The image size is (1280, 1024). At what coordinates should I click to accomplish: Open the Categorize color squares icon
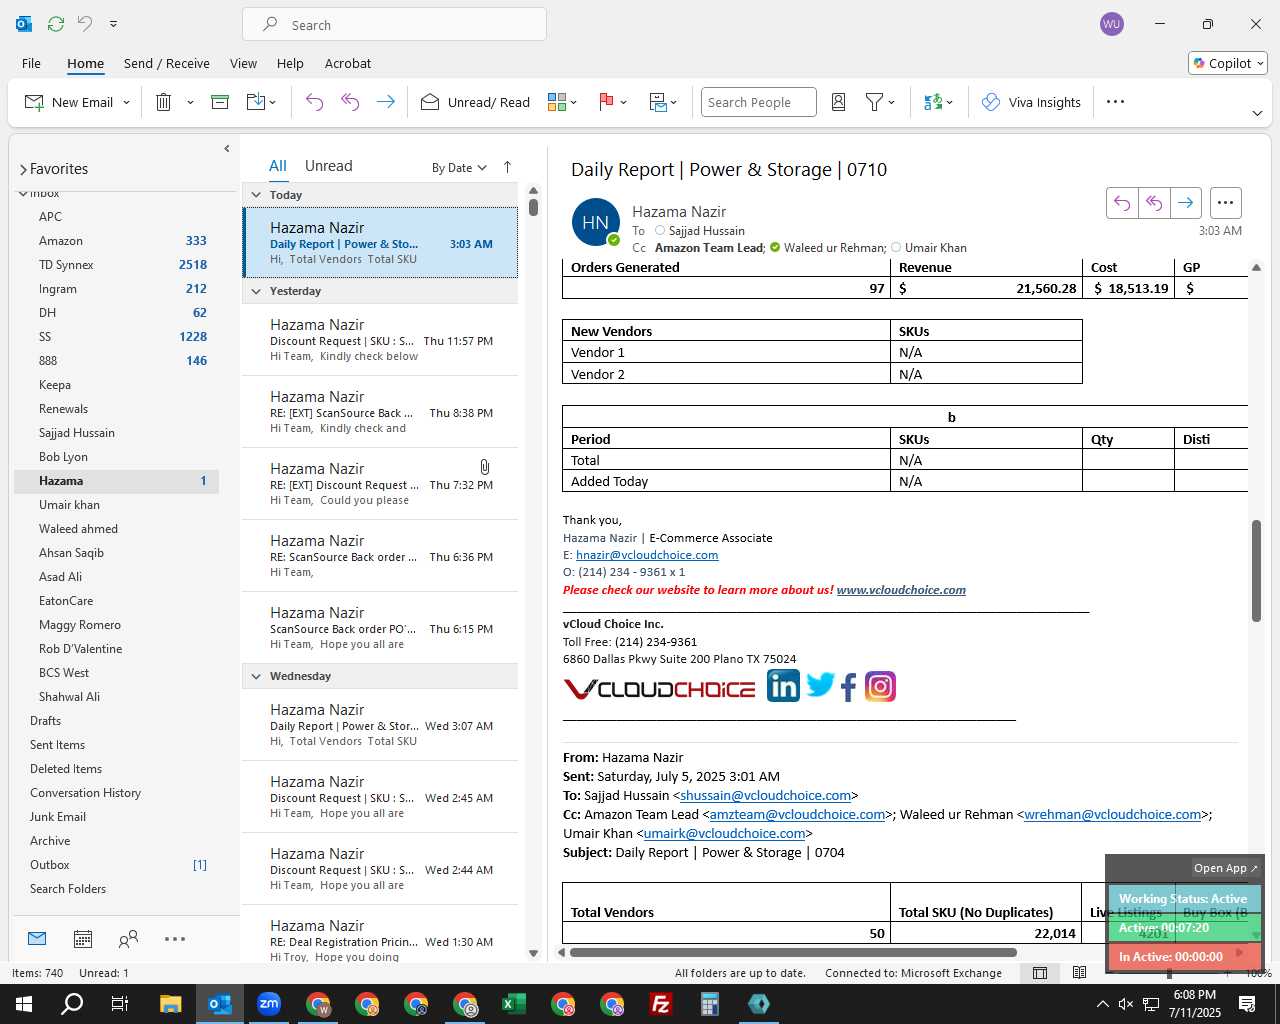tap(557, 102)
